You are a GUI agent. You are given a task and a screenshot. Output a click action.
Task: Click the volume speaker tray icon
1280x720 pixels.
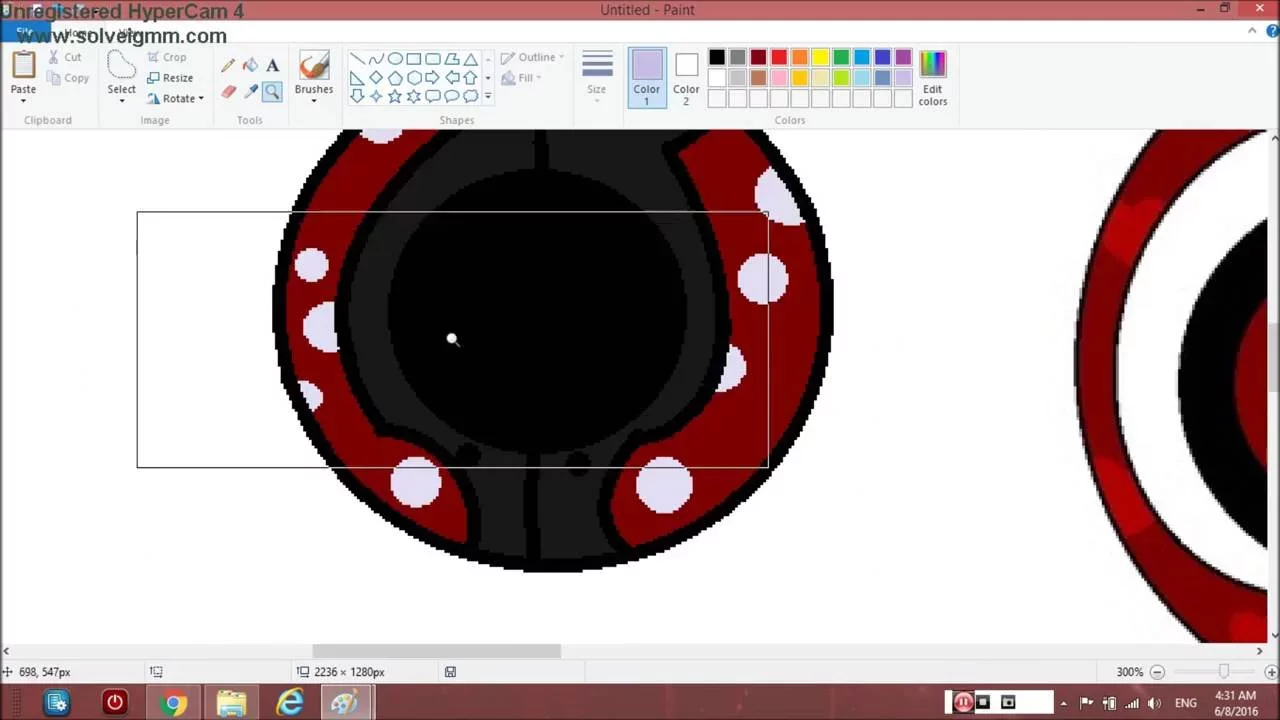(1153, 703)
